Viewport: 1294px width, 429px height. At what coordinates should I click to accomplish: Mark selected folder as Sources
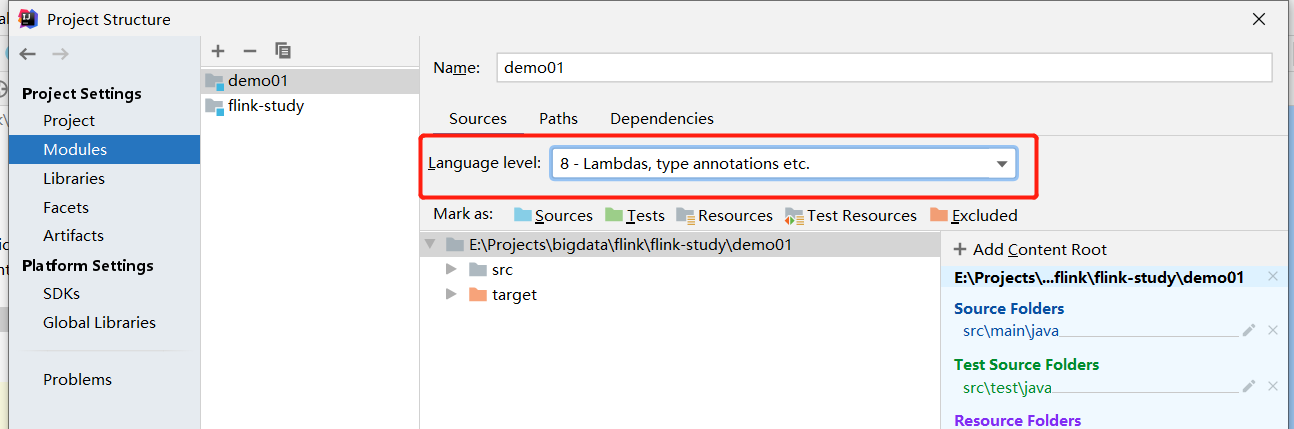(553, 215)
